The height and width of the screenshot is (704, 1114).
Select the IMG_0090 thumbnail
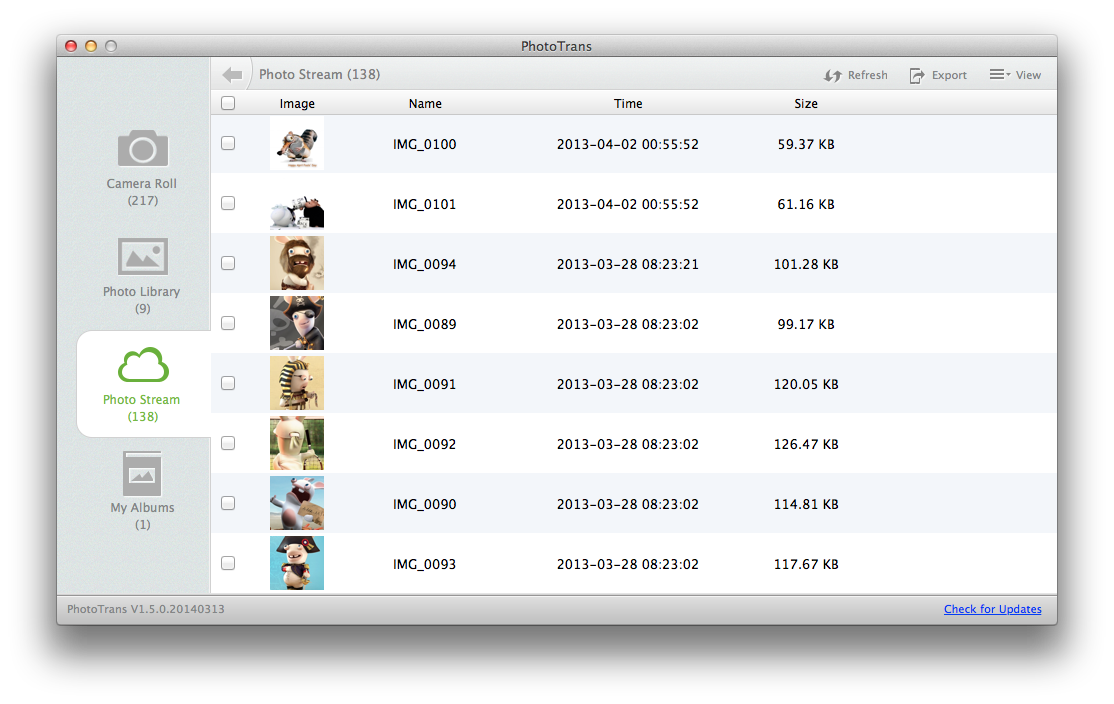coord(297,504)
